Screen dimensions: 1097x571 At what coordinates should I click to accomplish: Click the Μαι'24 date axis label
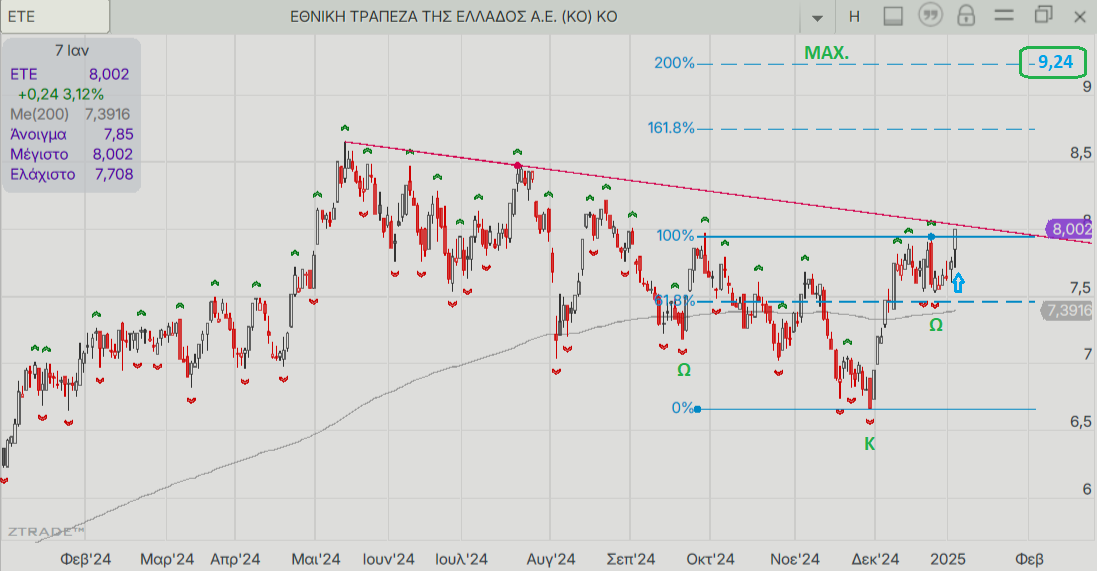(x=316, y=559)
